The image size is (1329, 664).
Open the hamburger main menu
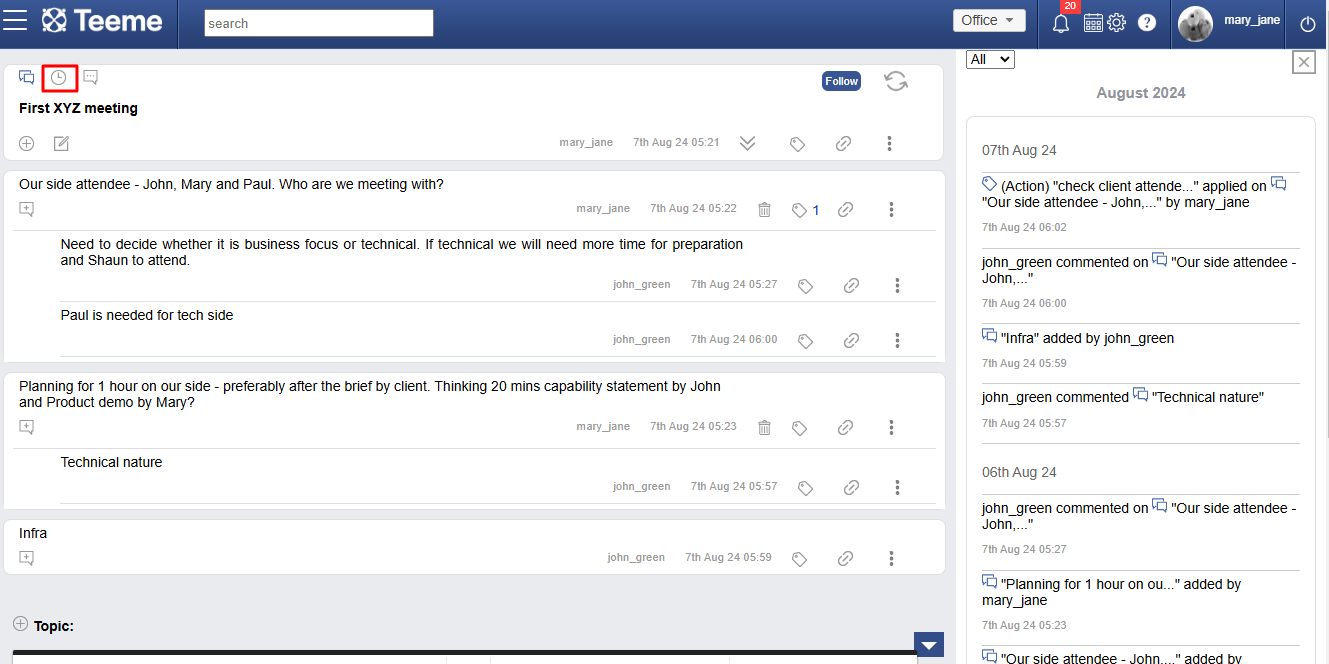click(15, 20)
